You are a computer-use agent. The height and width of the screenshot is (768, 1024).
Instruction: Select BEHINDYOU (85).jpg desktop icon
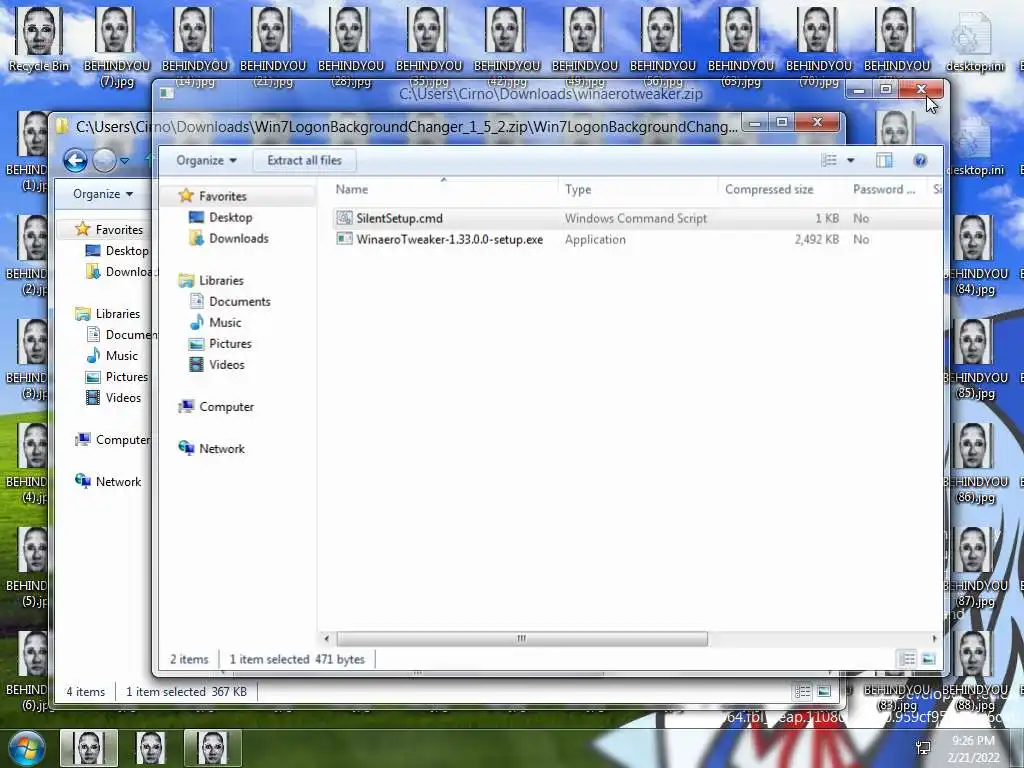pos(976,359)
